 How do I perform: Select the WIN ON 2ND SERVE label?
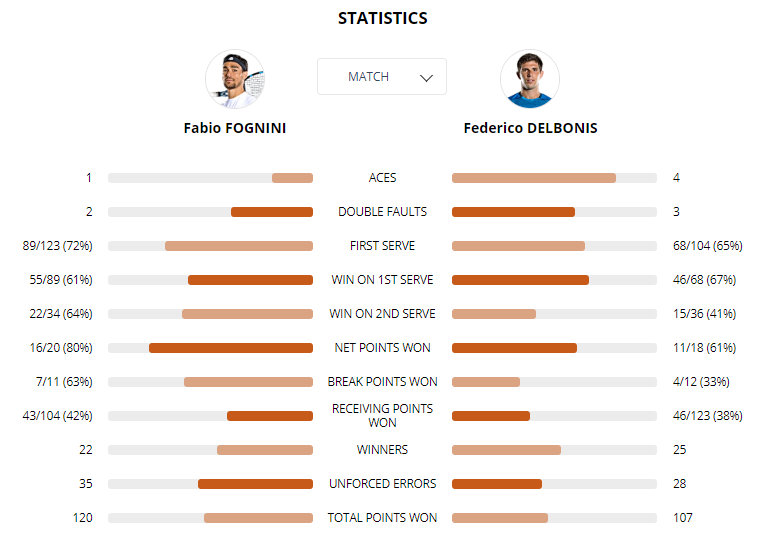tap(383, 314)
